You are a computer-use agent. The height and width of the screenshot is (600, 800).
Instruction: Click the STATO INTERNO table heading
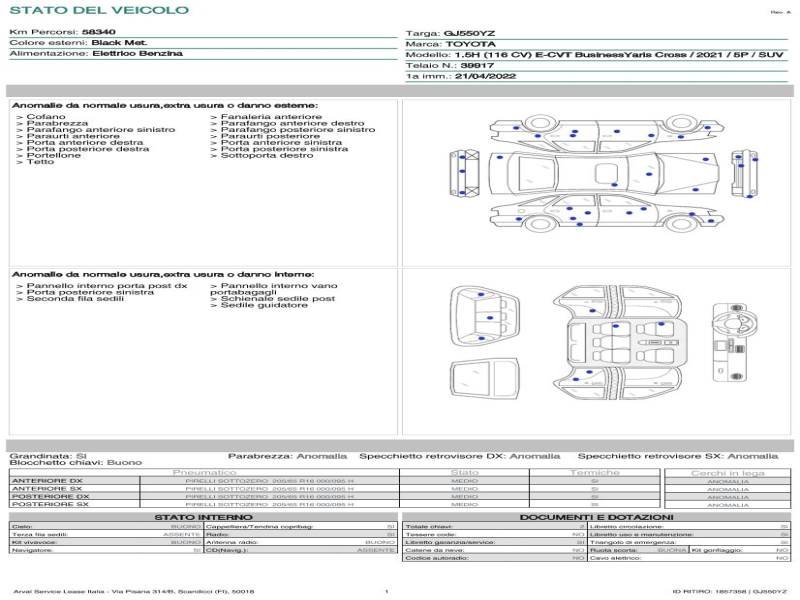point(204,517)
